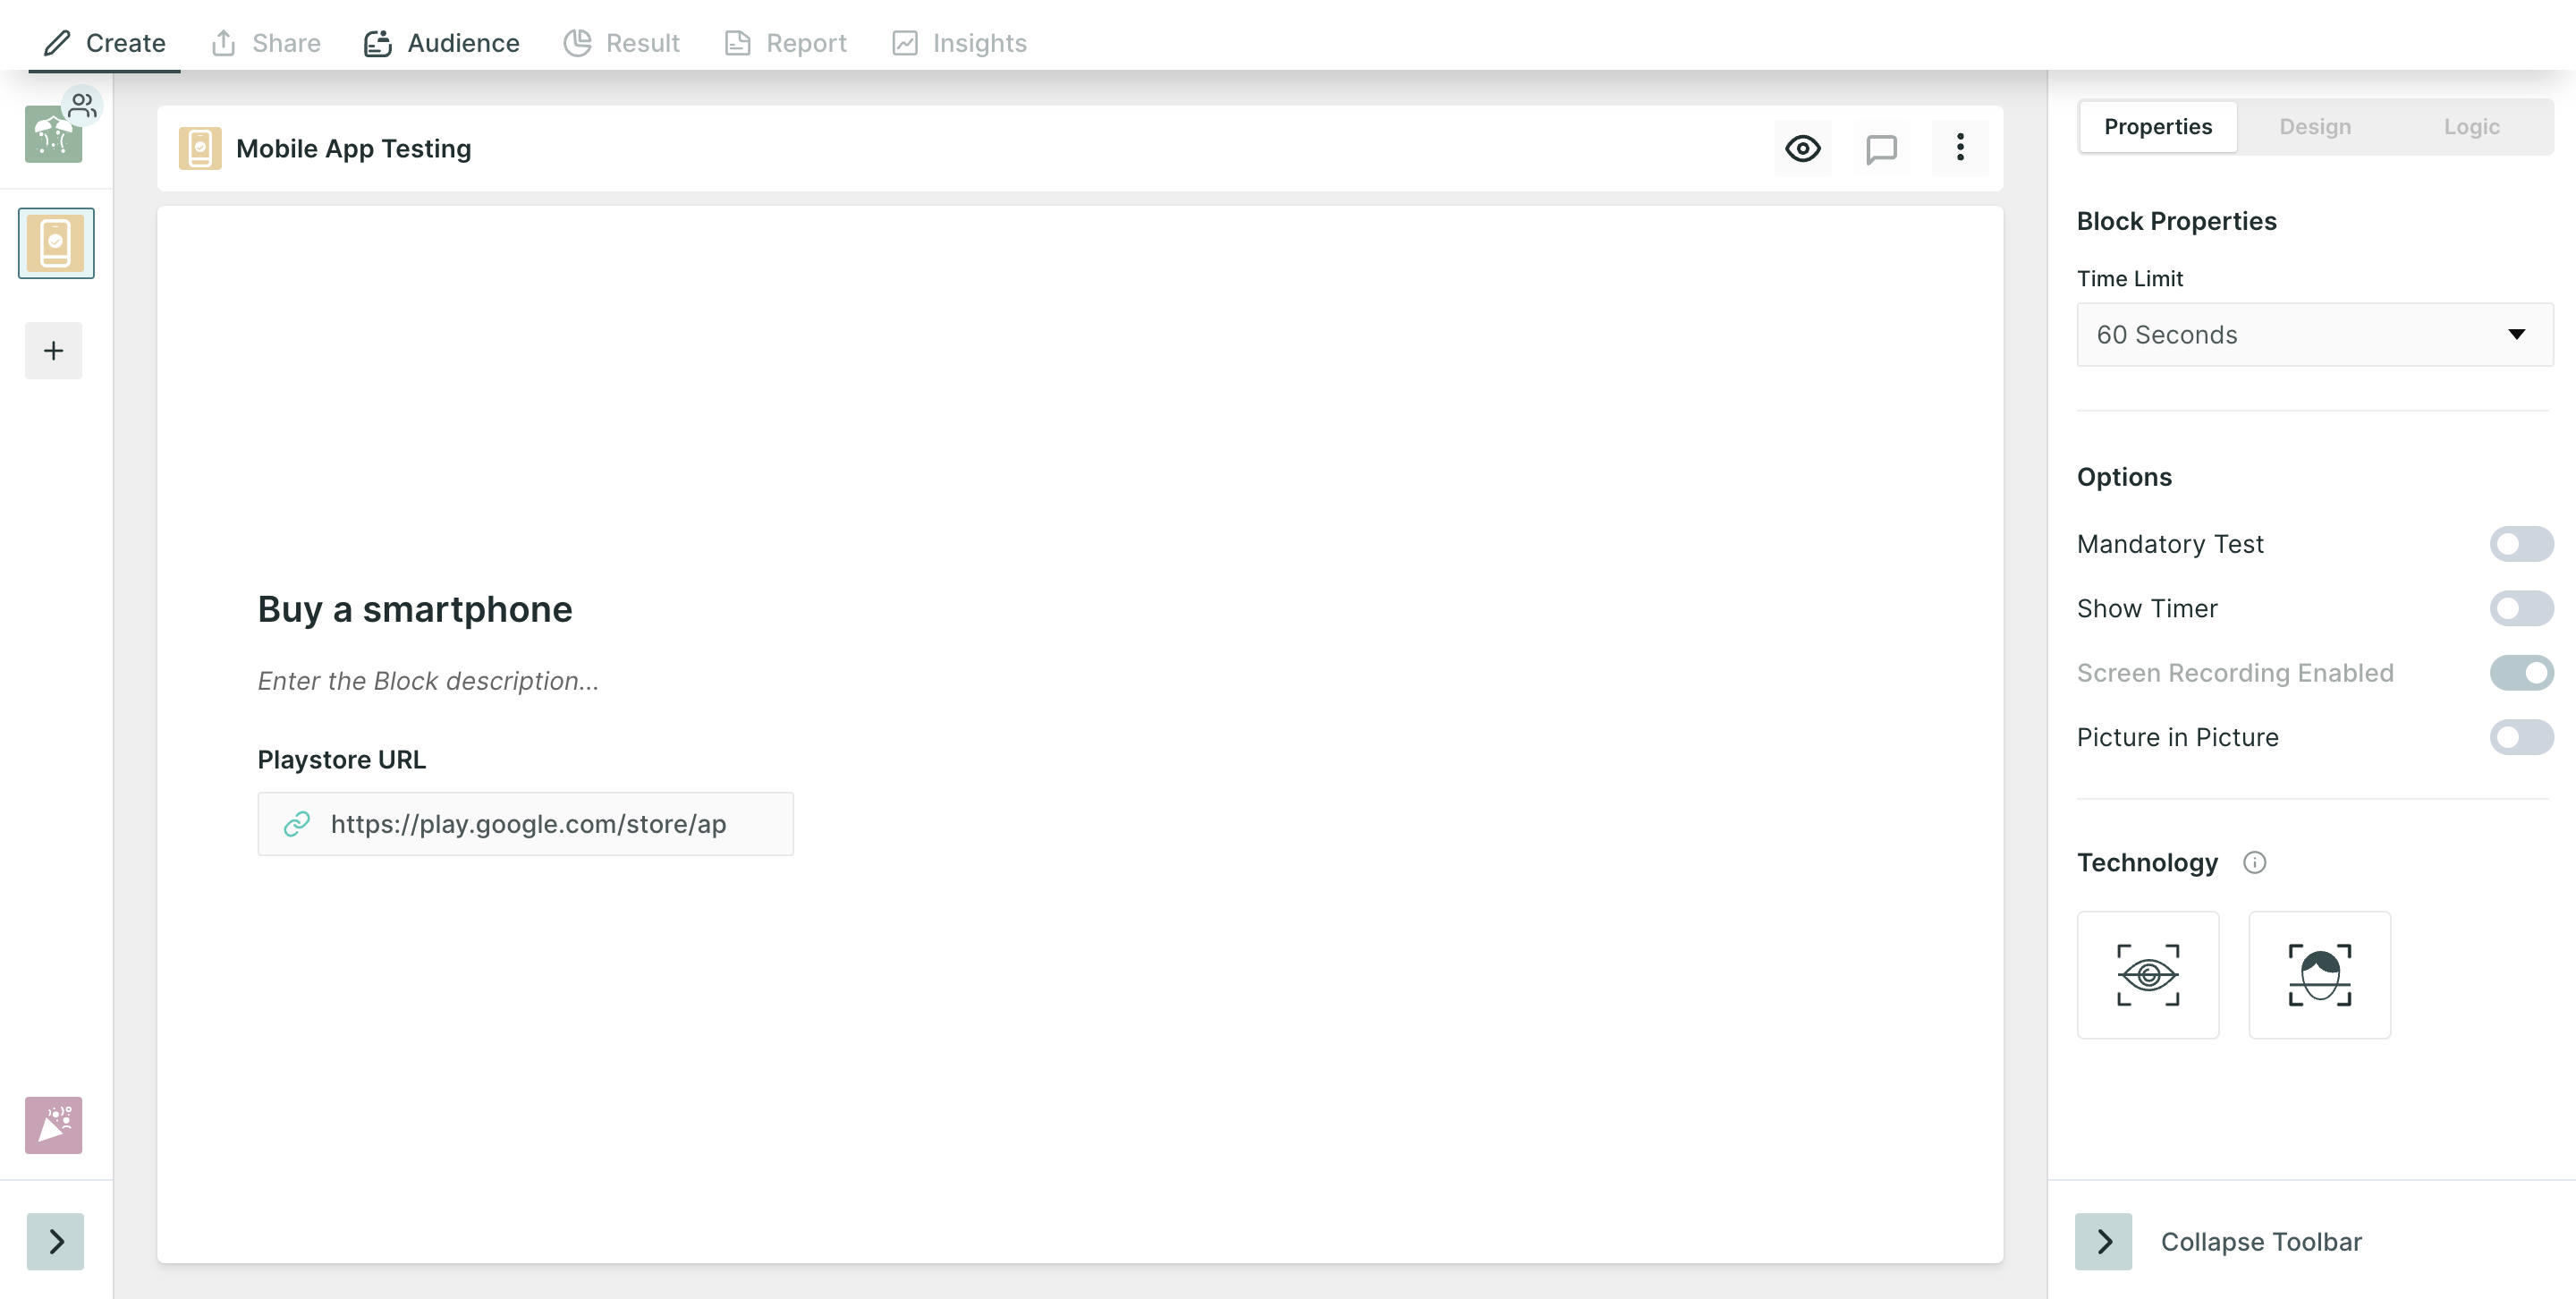Click the Collapse Toolbar label
The image size is (2576, 1299).
click(2261, 1242)
